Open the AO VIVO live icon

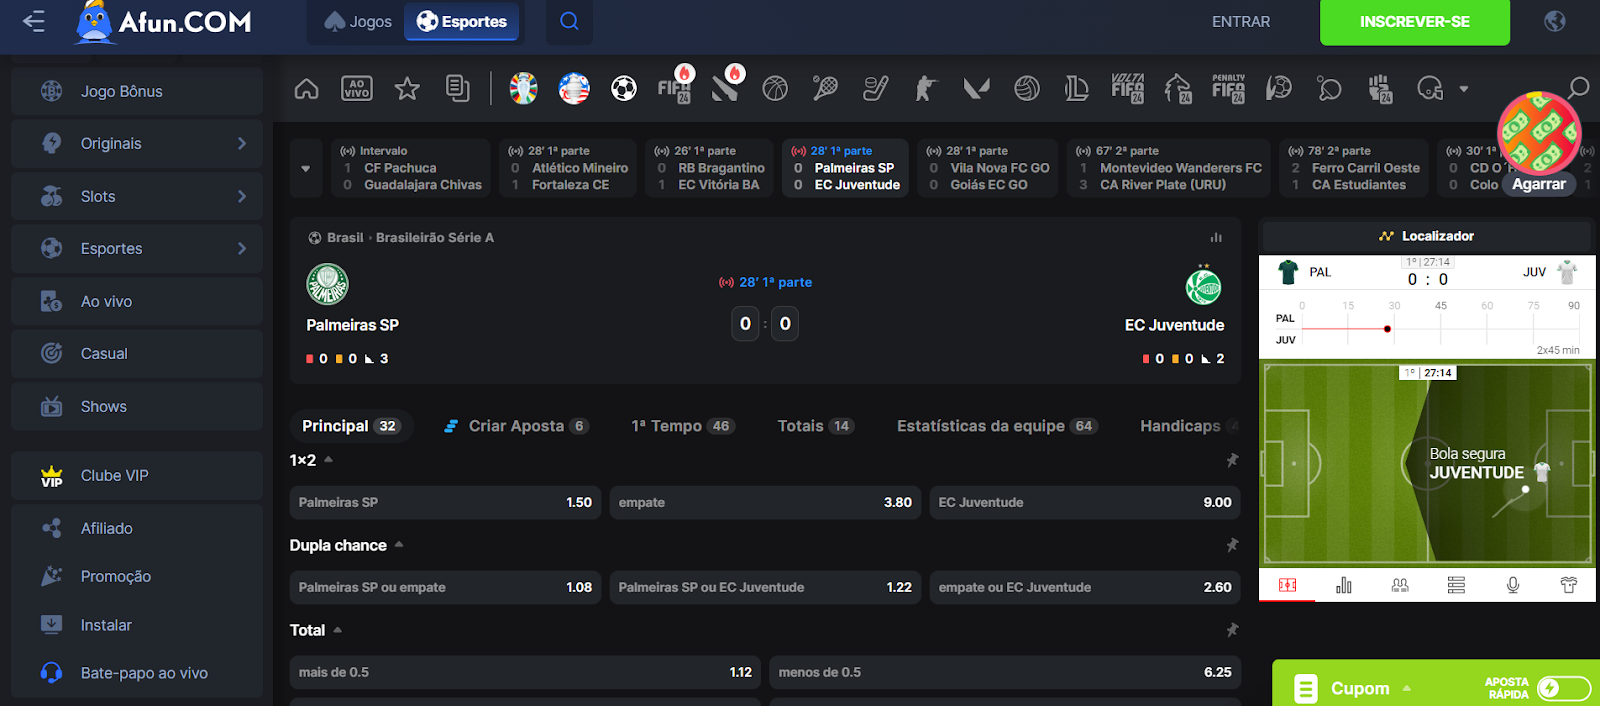[357, 89]
